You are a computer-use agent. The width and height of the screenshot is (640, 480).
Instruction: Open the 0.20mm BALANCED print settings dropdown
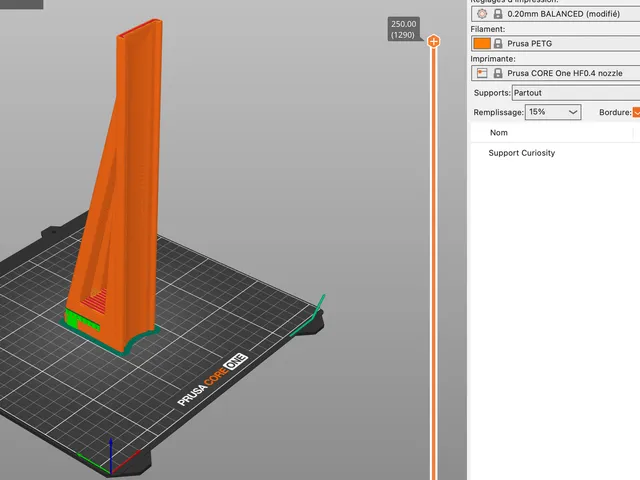pyautogui.click(x=556, y=14)
